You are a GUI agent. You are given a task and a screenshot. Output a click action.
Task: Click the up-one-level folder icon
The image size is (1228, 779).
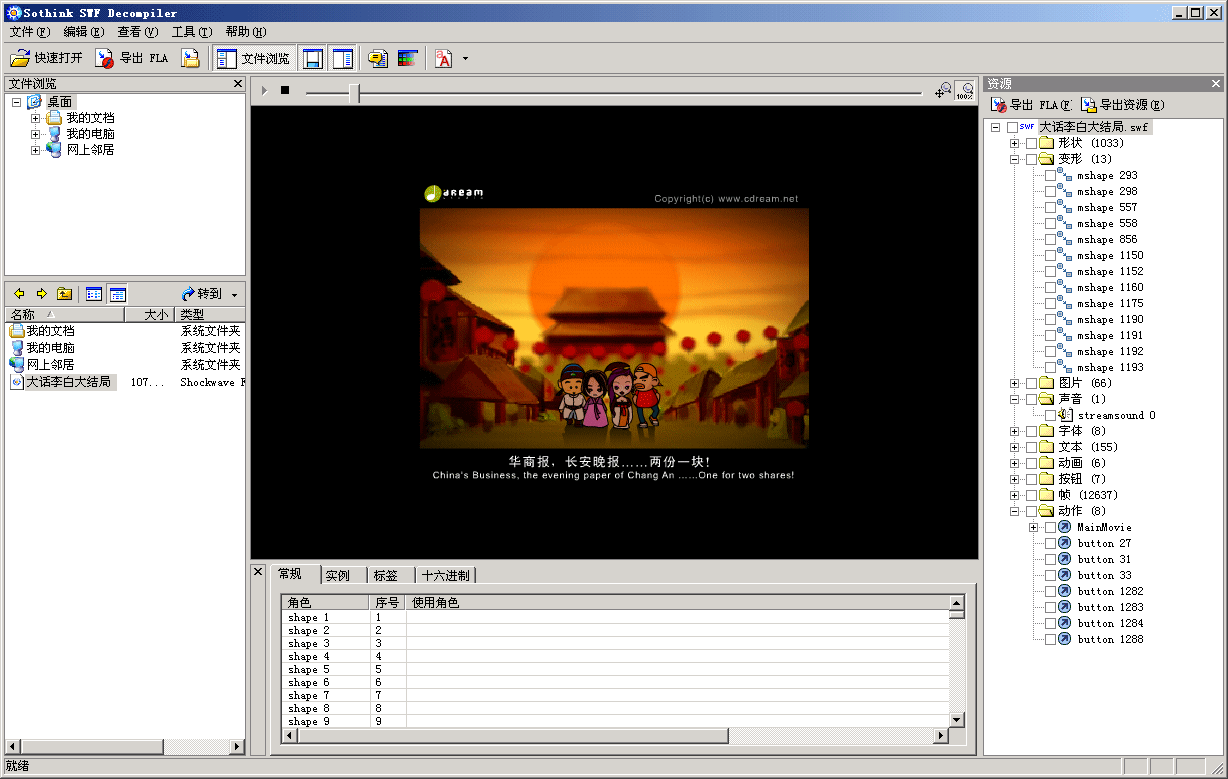pyautogui.click(x=64, y=294)
